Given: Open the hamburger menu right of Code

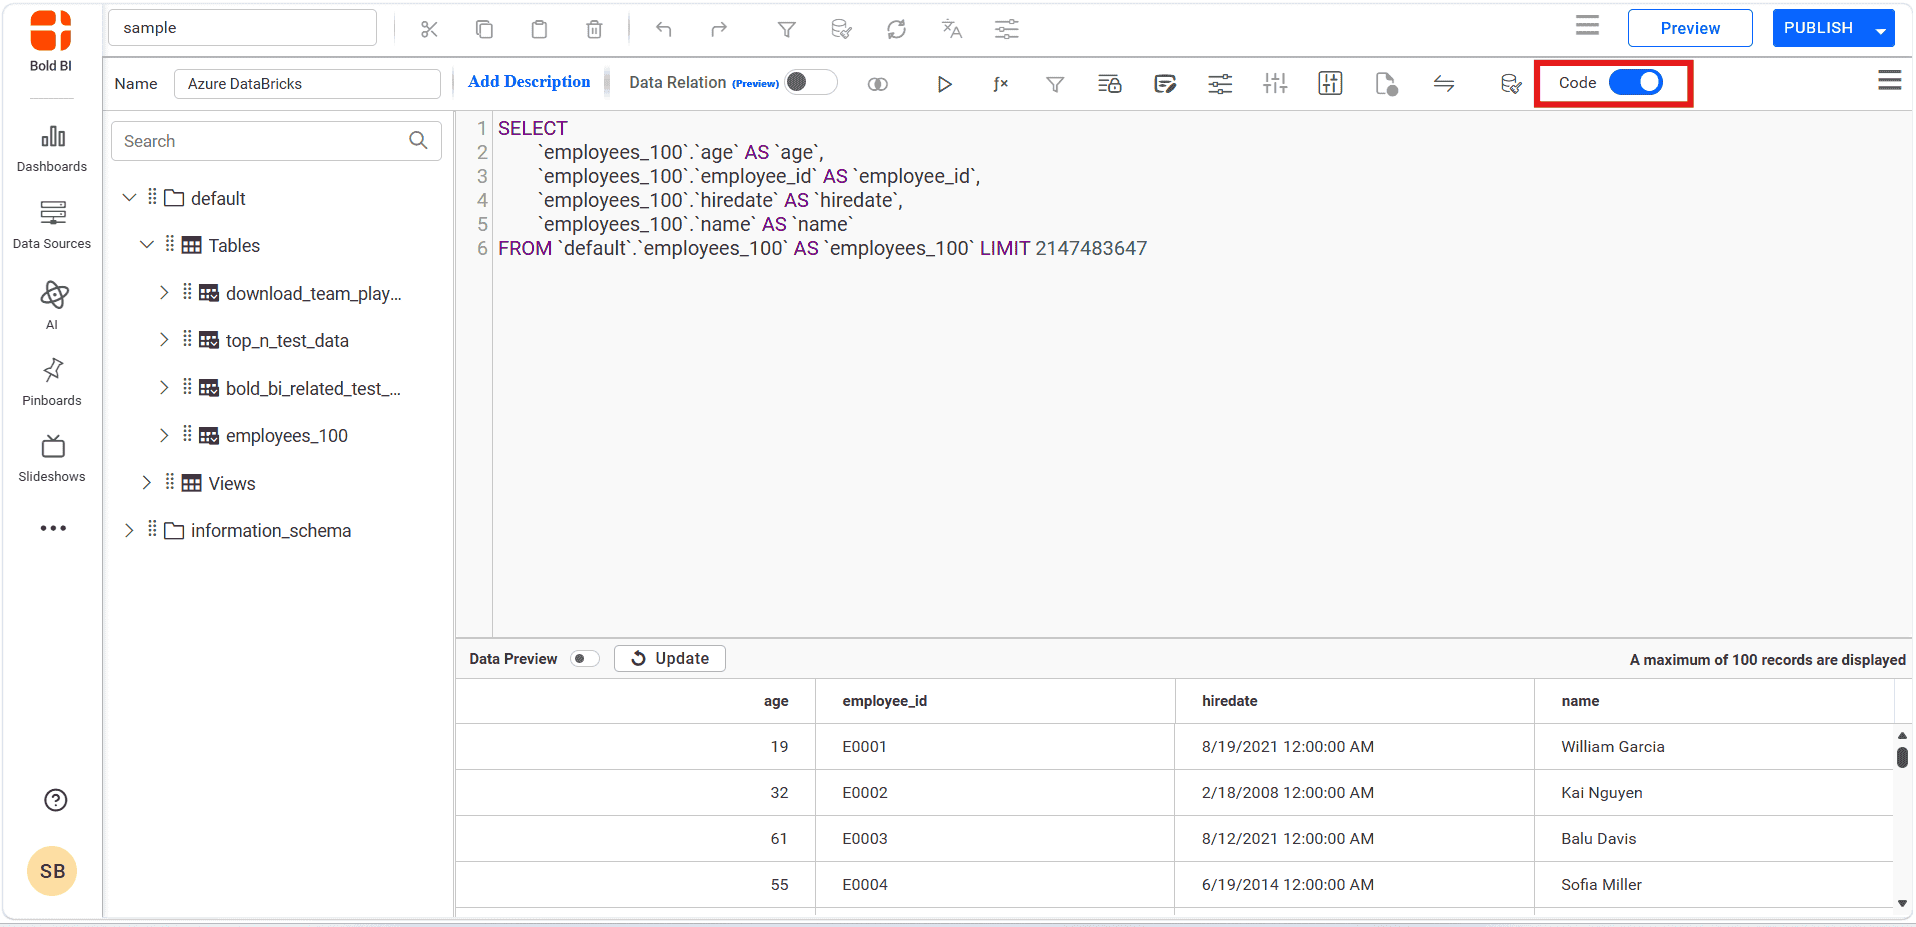Looking at the screenshot, I should (x=1889, y=81).
